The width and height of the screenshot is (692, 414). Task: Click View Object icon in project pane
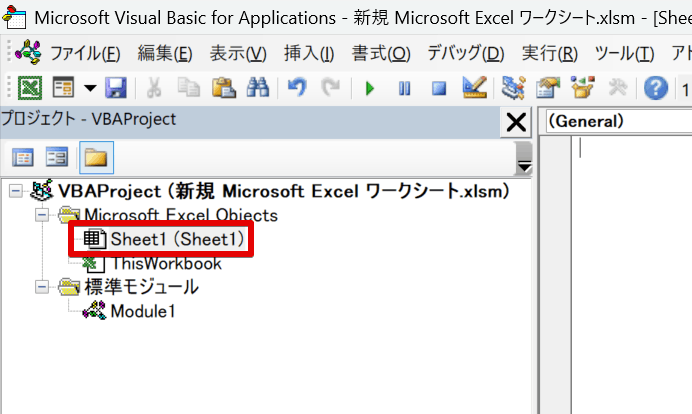(x=57, y=157)
